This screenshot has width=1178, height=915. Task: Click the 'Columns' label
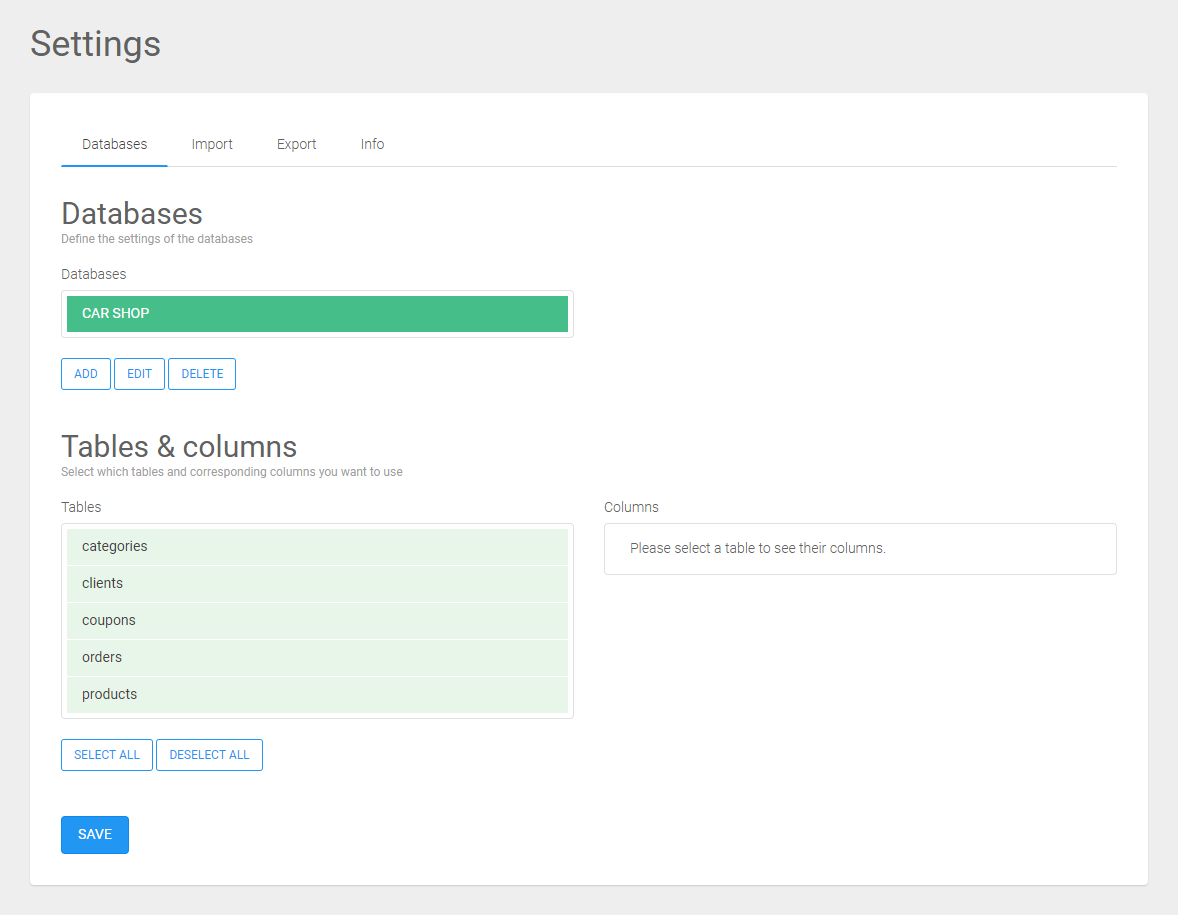pyautogui.click(x=631, y=507)
